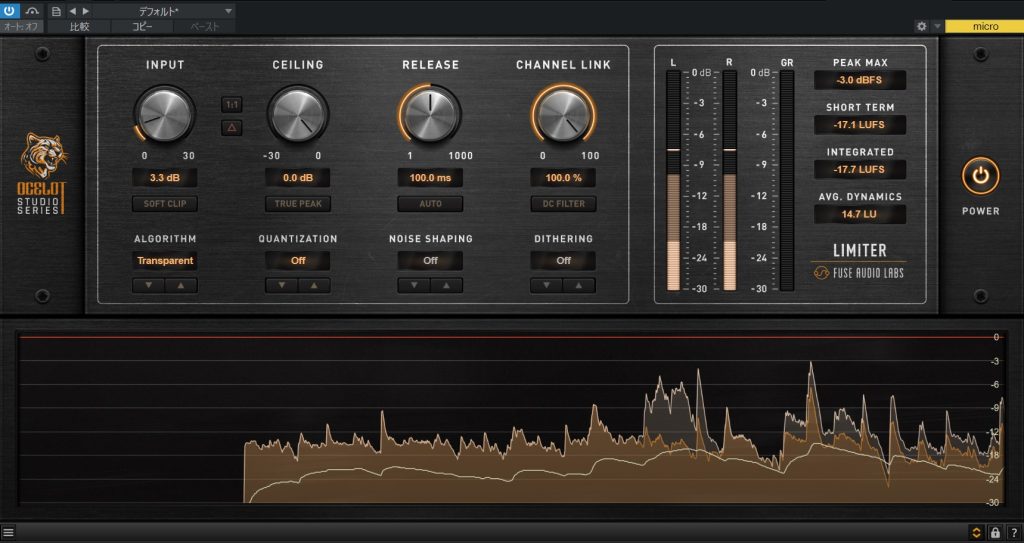This screenshot has height=543, width=1024.
Task: Open help with the question mark icon
Action: [x=1013, y=532]
